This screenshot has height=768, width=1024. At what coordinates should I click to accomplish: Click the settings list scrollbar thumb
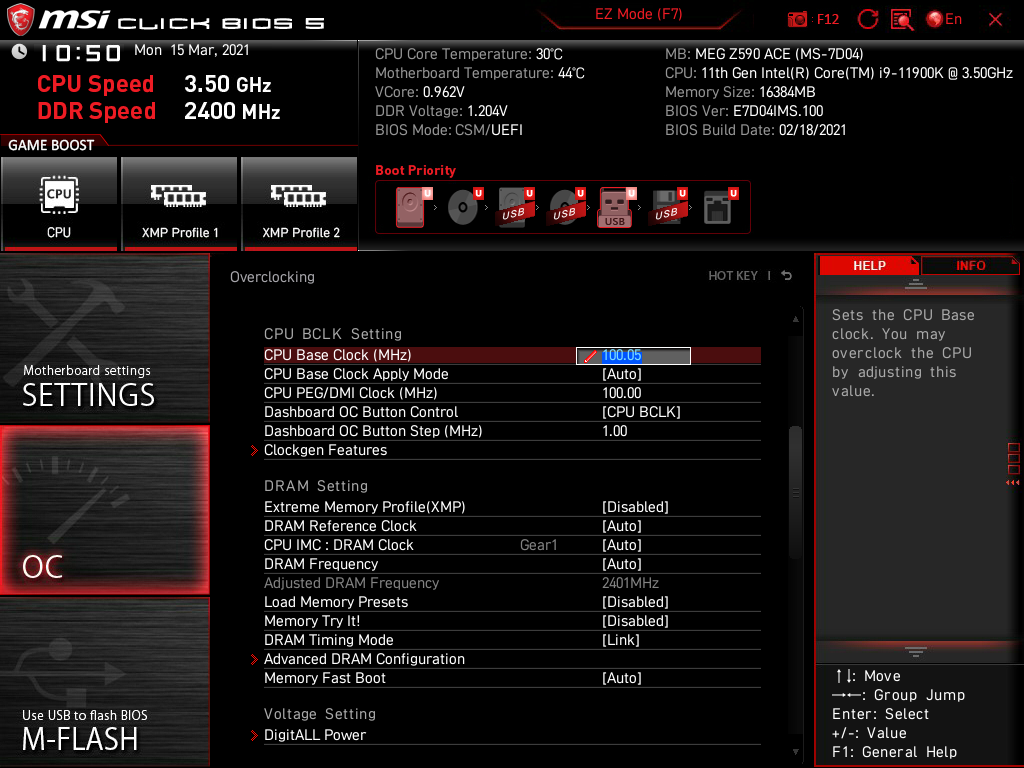point(795,493)
